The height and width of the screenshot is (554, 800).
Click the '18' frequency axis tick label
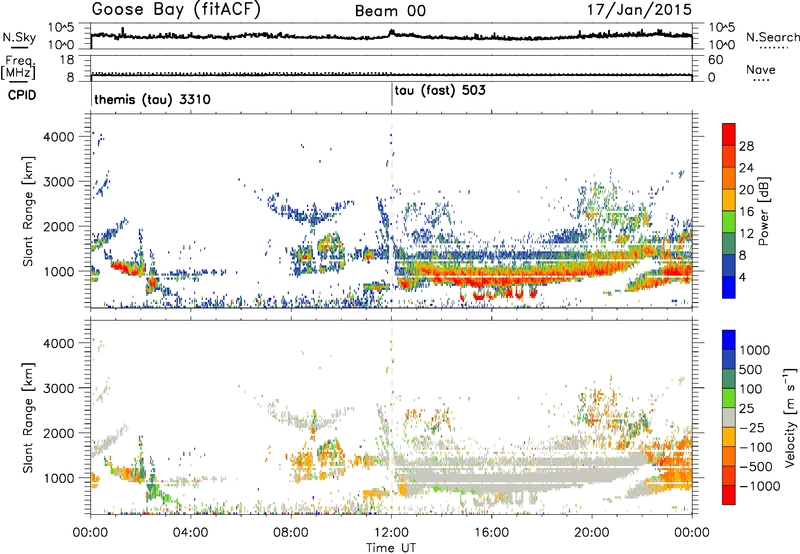coord(67,60)
